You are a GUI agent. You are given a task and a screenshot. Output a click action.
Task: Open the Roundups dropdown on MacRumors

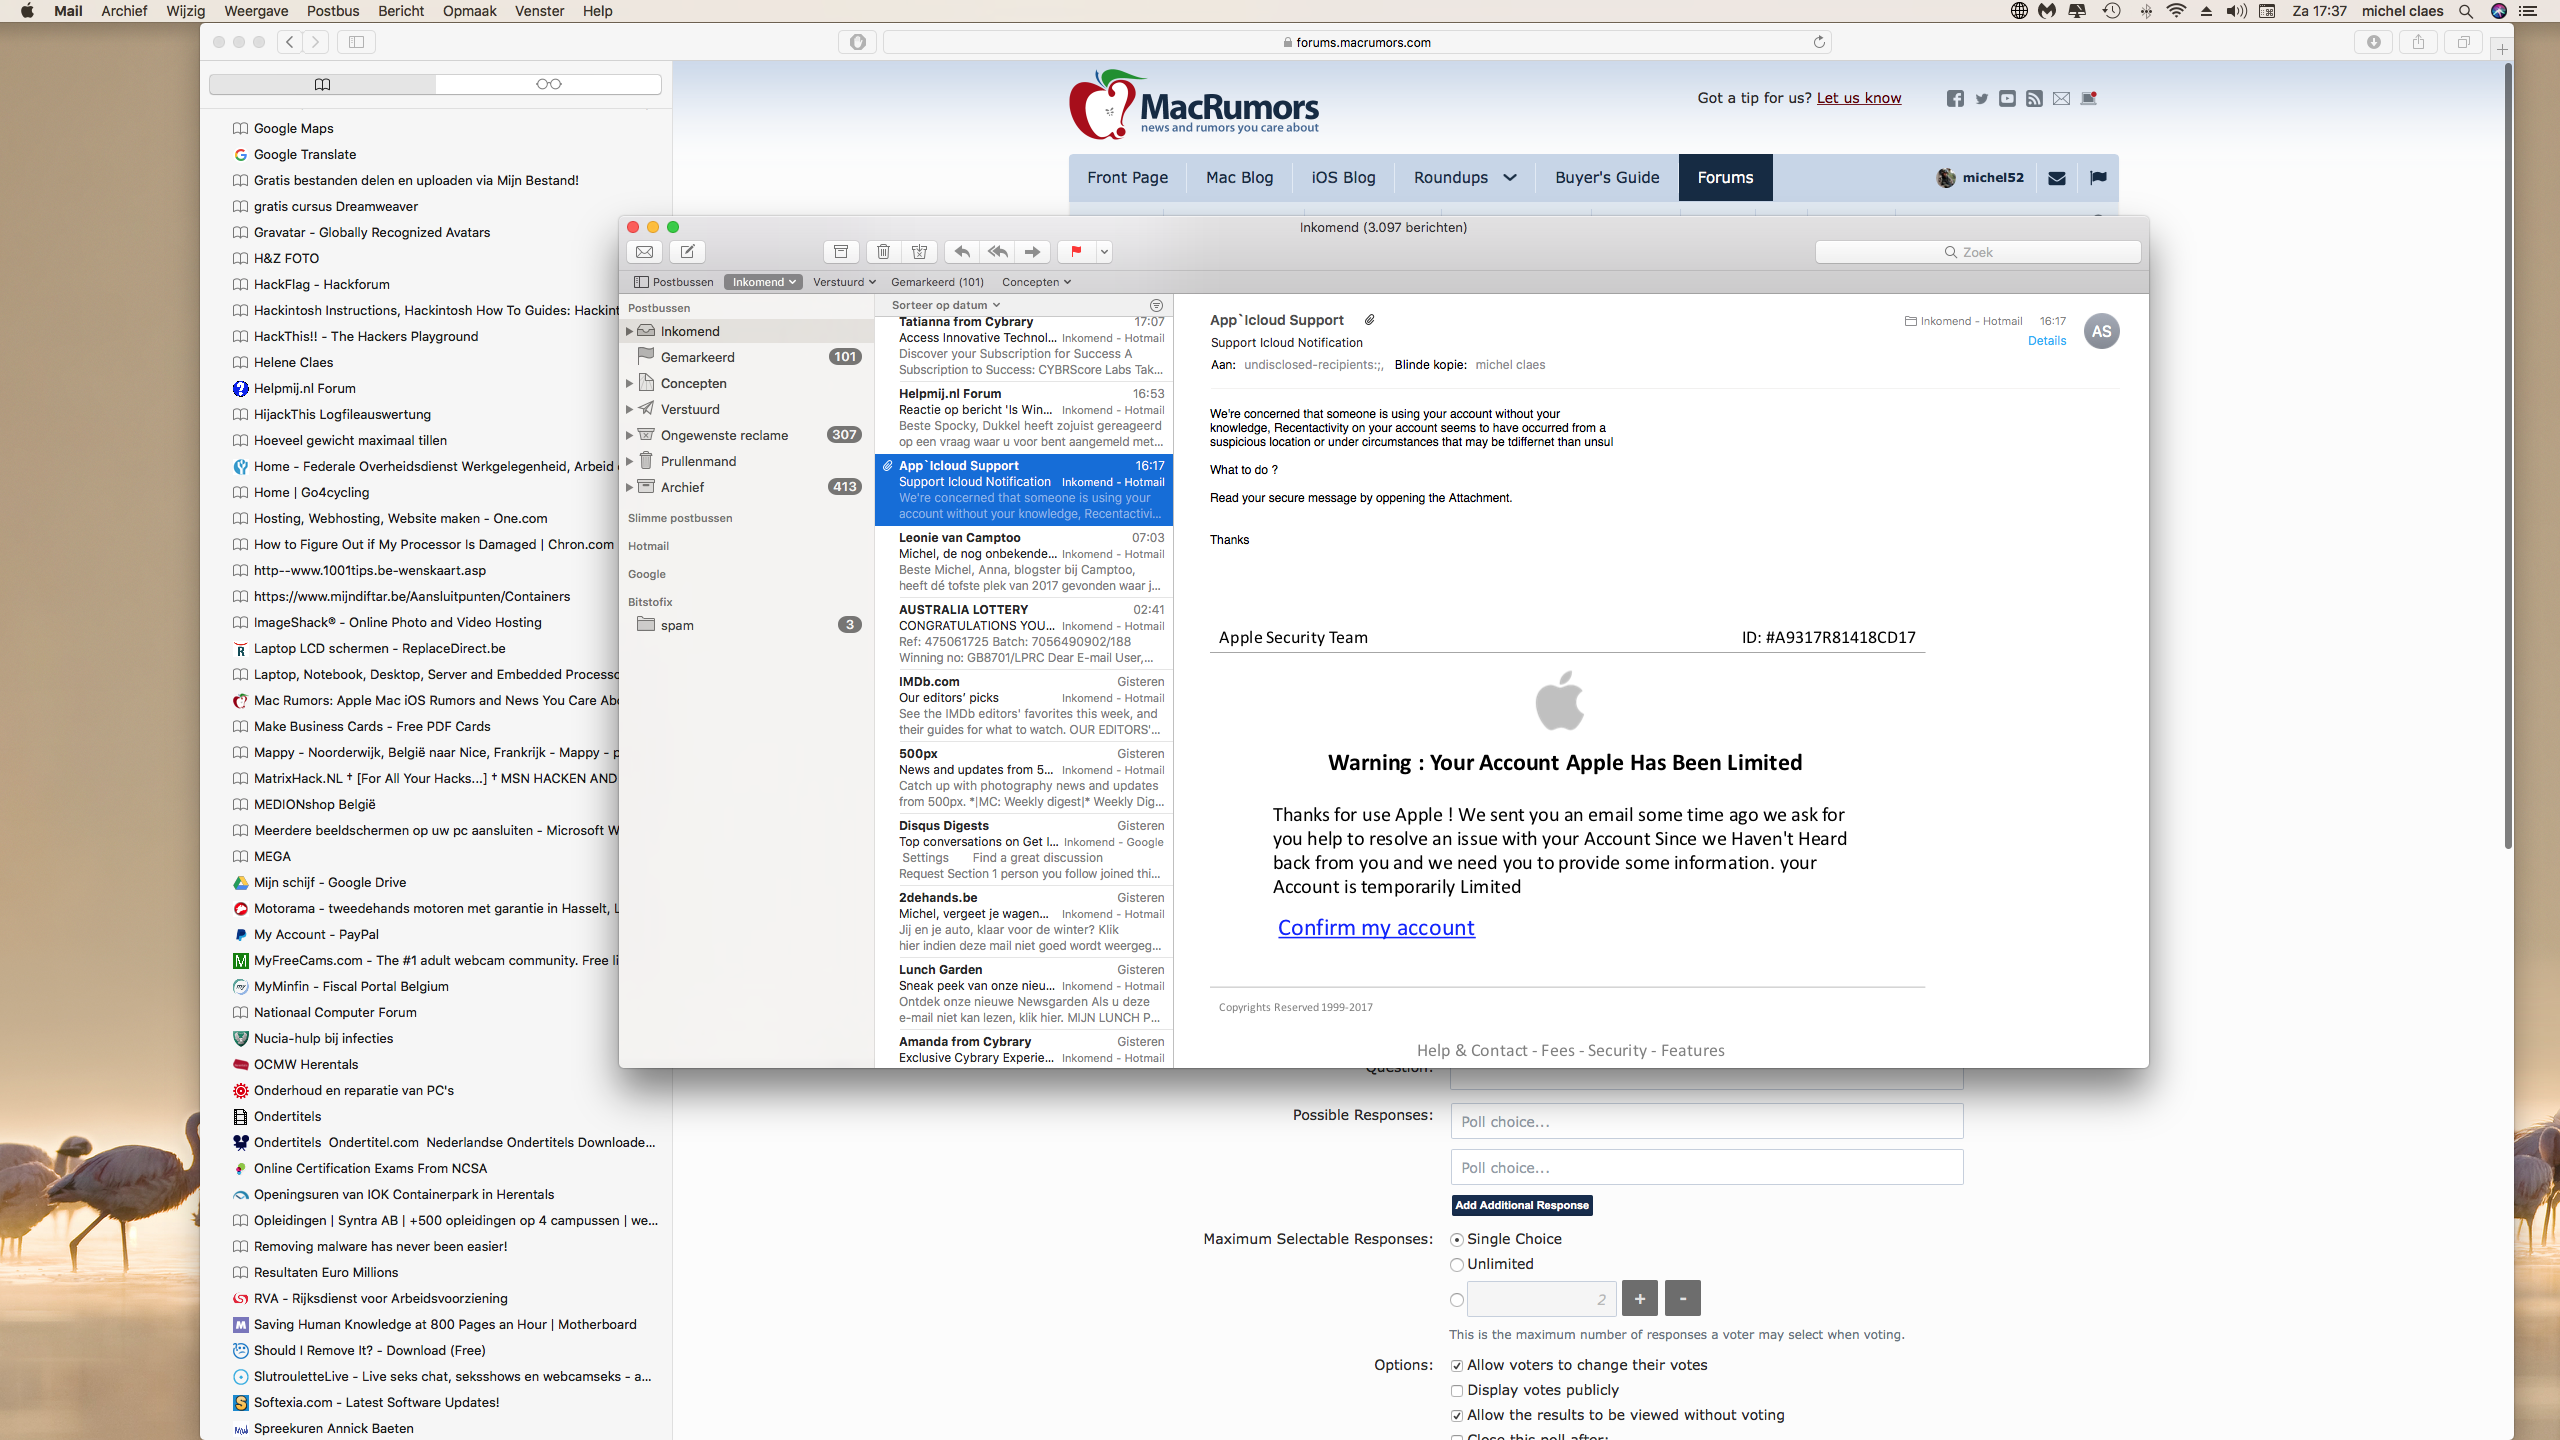(1465, 178)
